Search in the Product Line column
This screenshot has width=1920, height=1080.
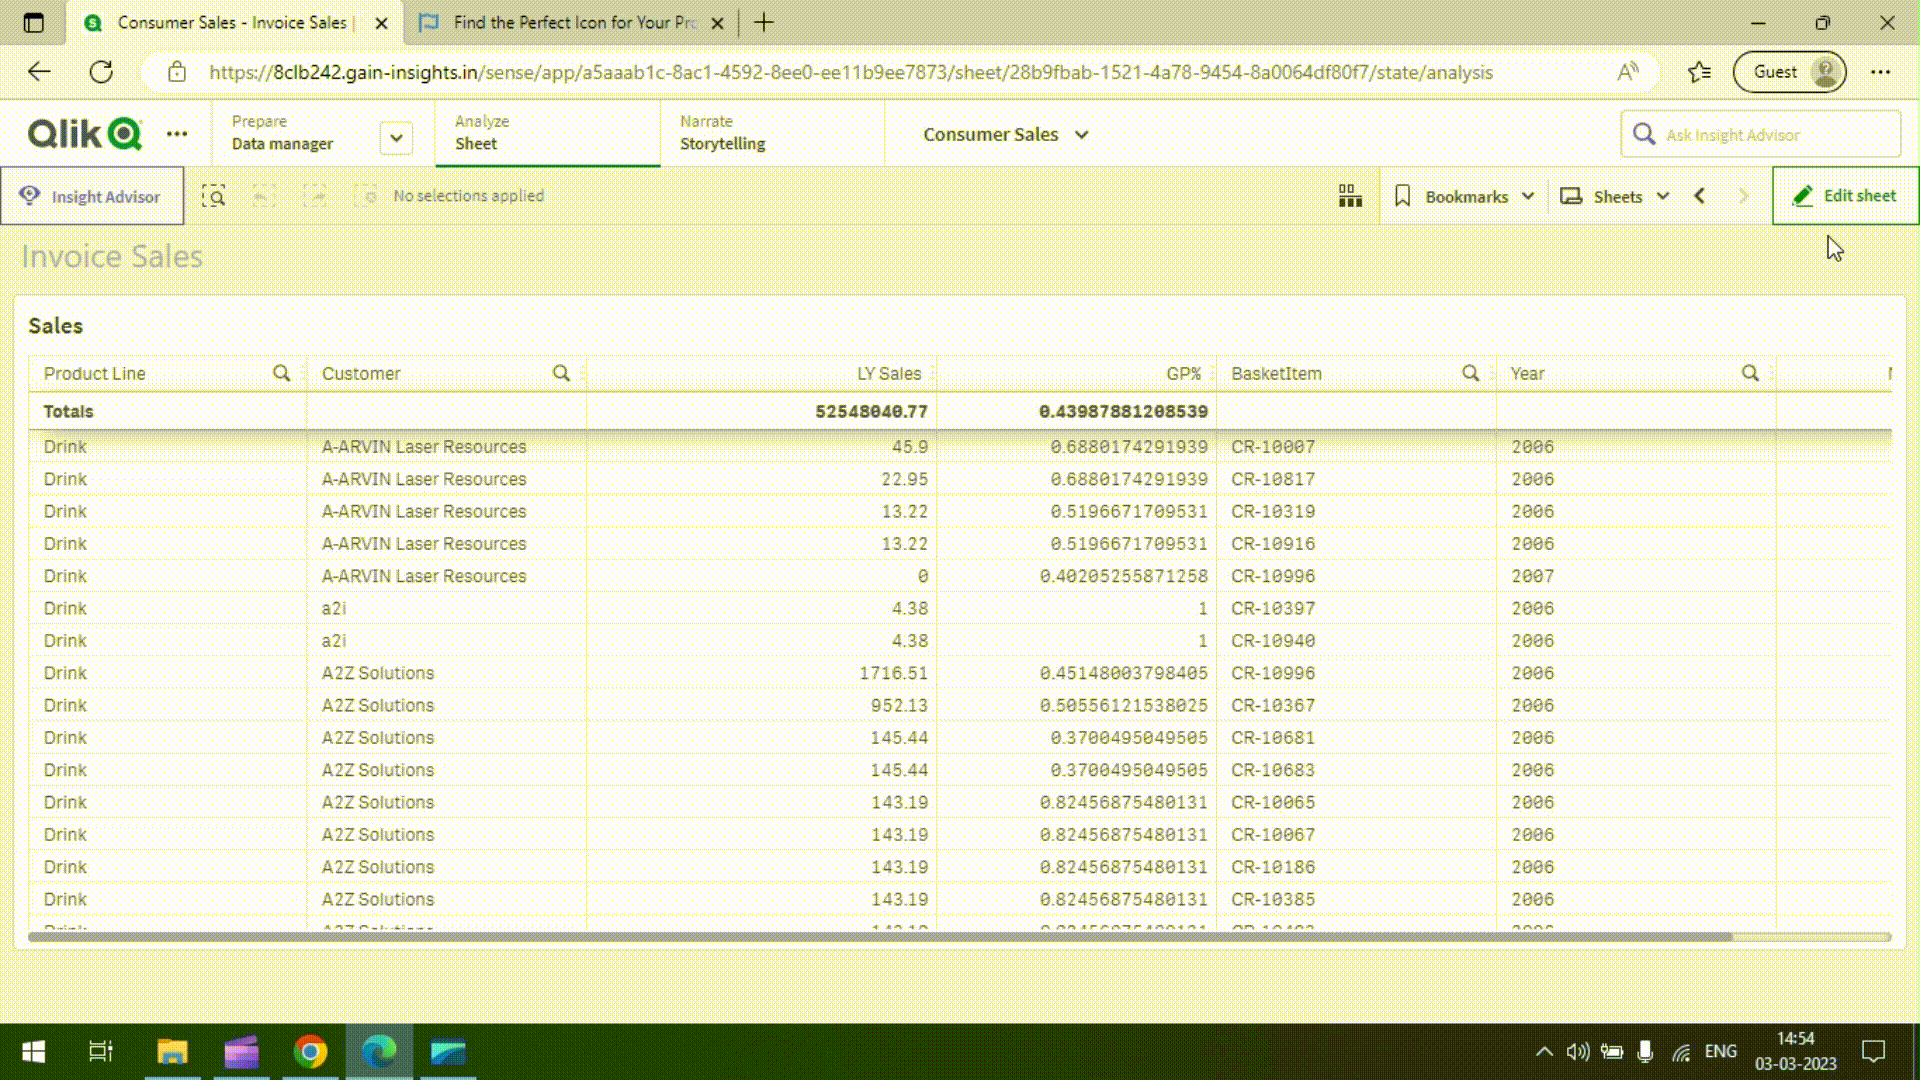pos(282,373)
